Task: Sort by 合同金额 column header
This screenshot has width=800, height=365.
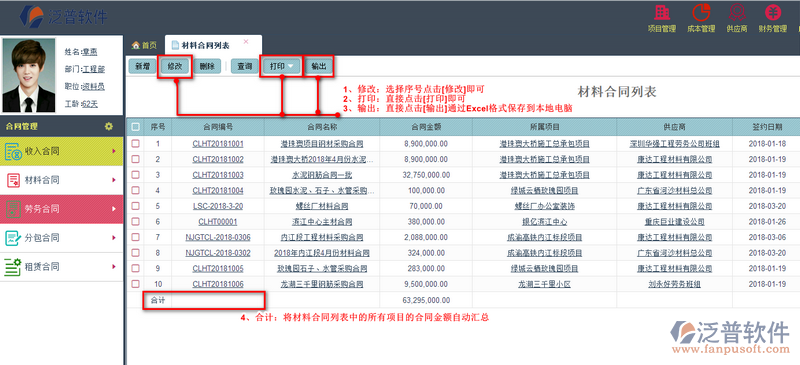Action: click(426, 127)
